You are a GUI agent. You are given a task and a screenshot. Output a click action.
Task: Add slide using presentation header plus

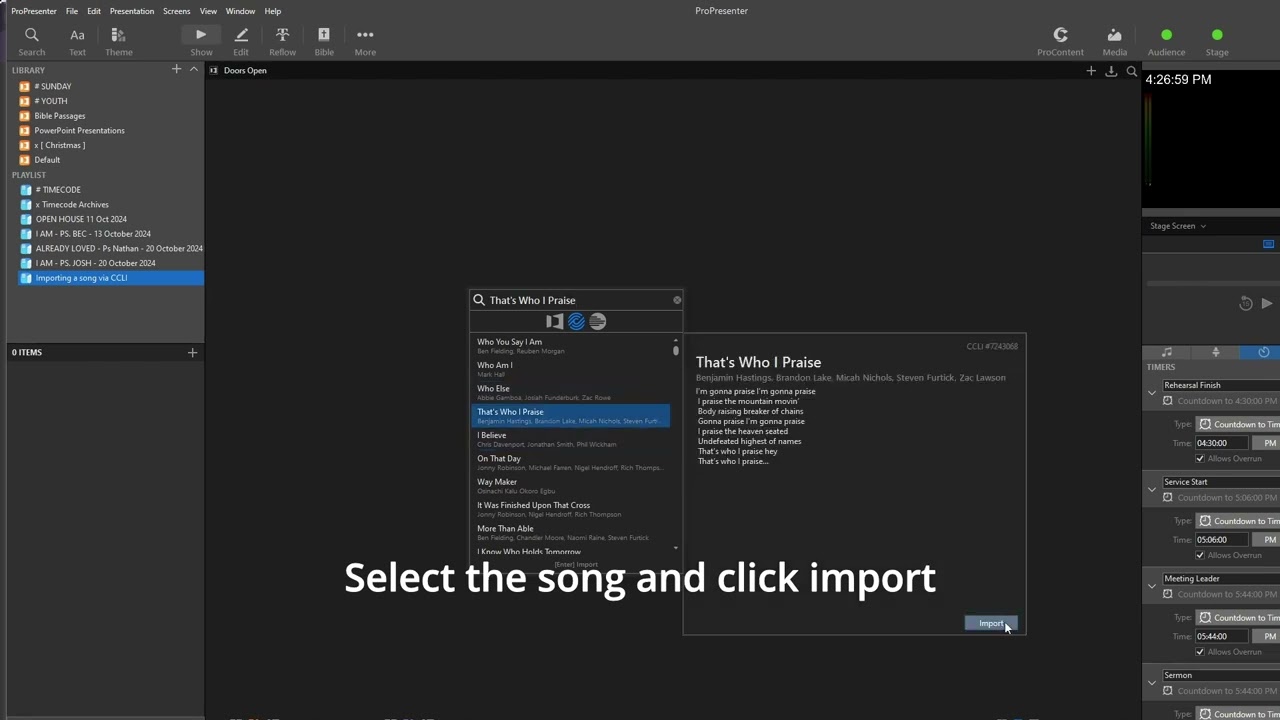click(x=1091, y=71)
